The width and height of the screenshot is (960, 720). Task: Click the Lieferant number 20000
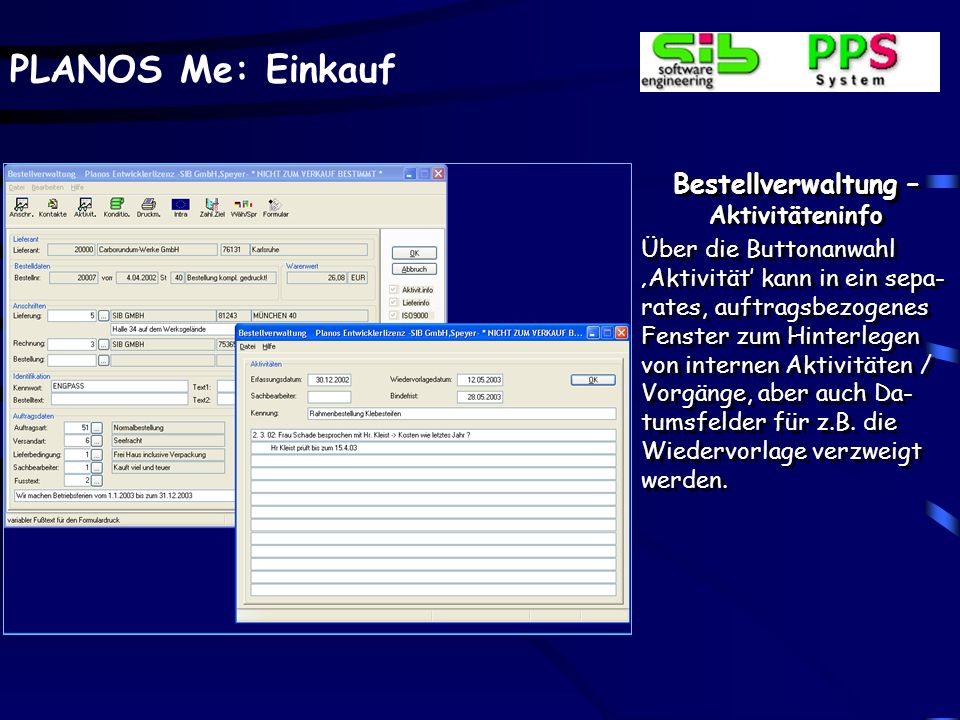coord(71,250)
